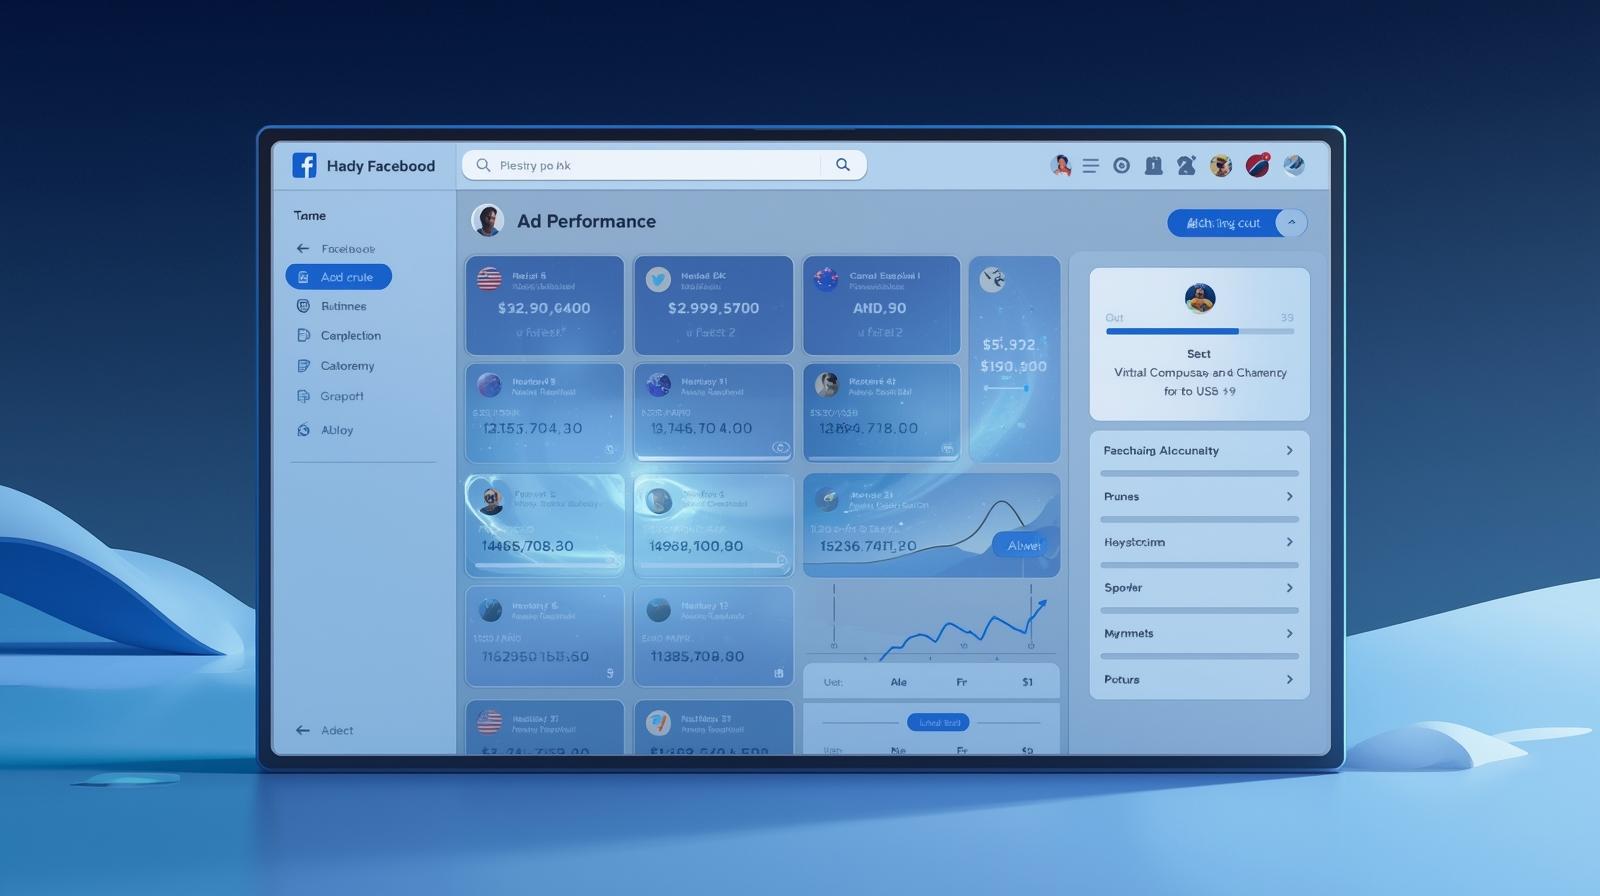Open the profile avatar with red notification badge
Image resolution: width=1600 pixels, height=896 pixels.
(1257, 165)
